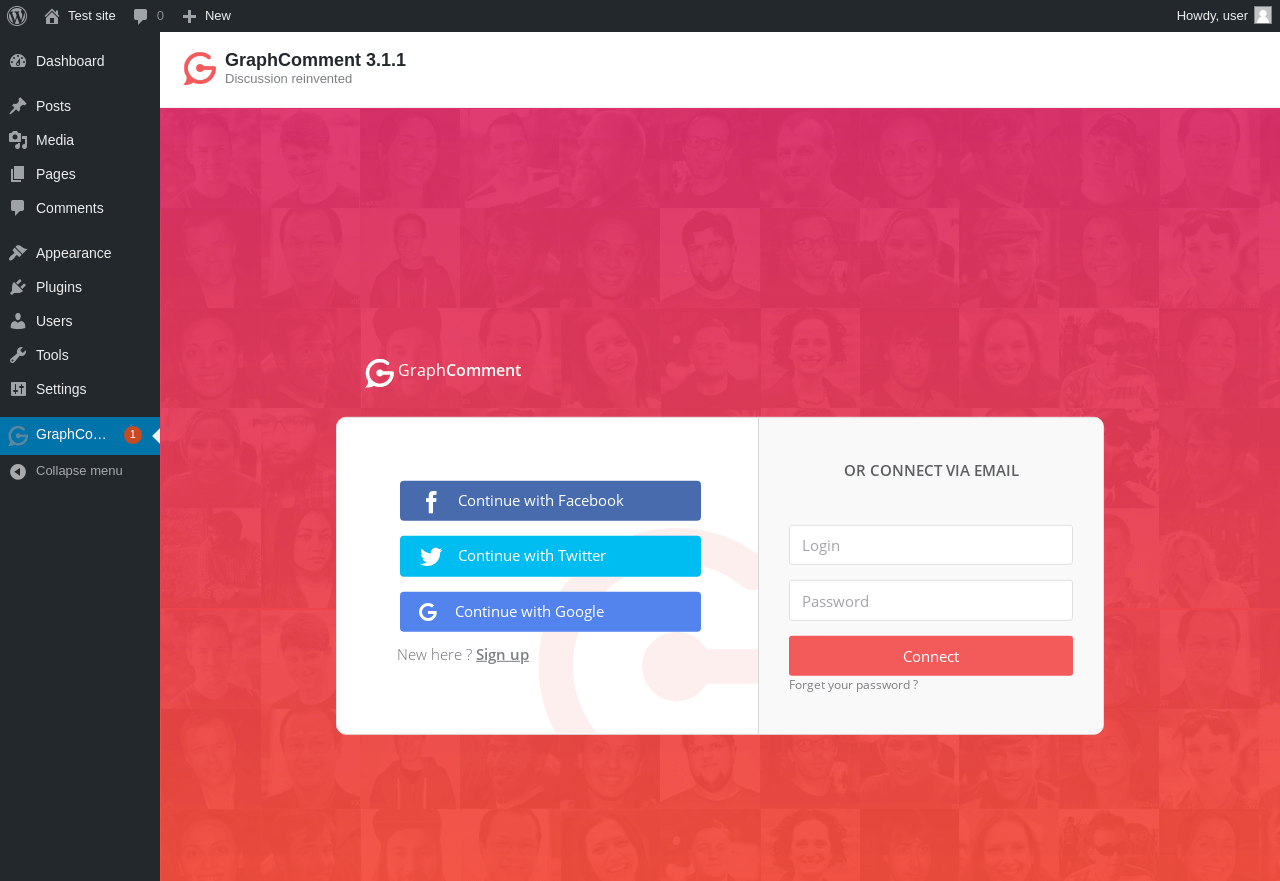Click the Appearance paintbrush icon
The width and height of the screenshot is (1280, 881).
[18, 253]
